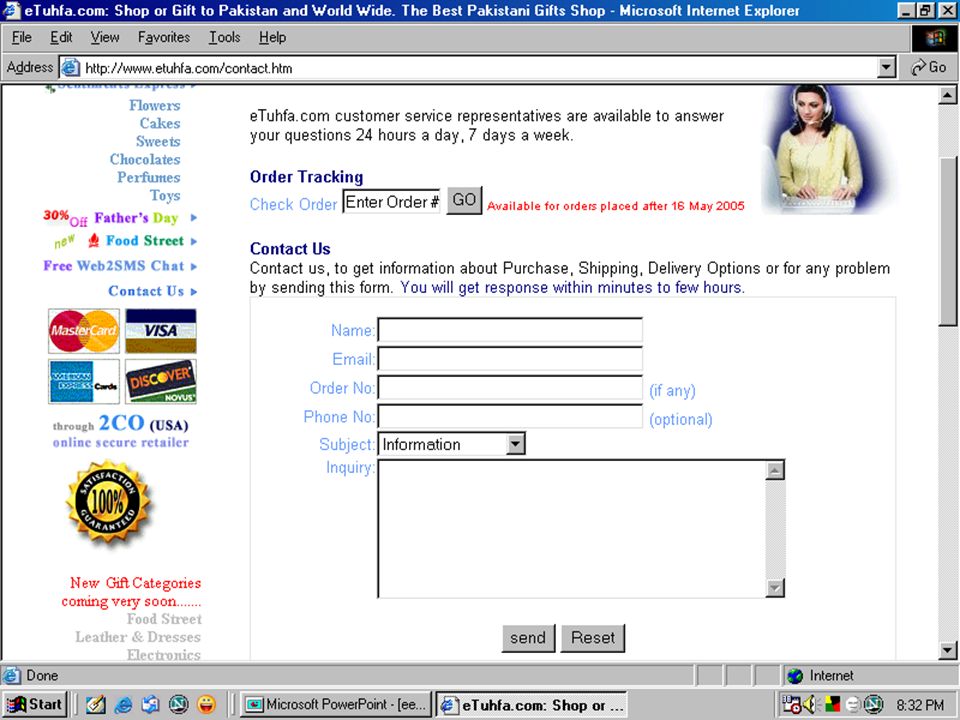Click the Order No input field
The image size is (960, 720).
pyautogui.click(x=510, y=388)
